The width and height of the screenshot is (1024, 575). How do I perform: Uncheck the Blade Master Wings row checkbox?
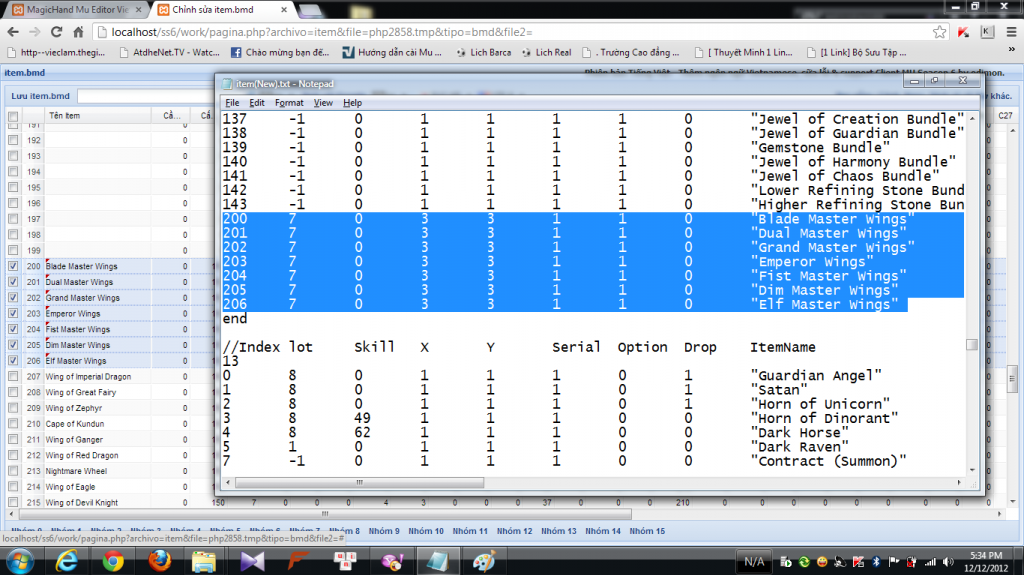(13, 267)
